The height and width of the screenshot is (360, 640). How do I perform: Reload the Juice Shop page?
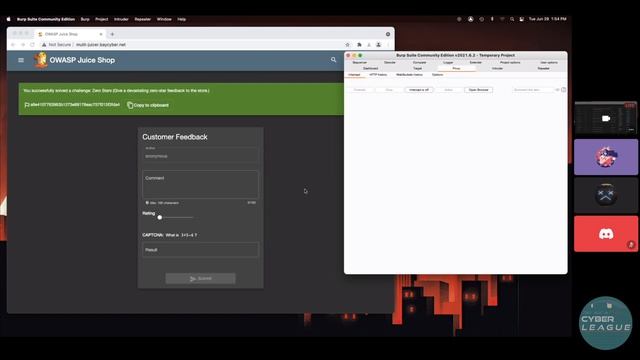(x=32, y=44)
